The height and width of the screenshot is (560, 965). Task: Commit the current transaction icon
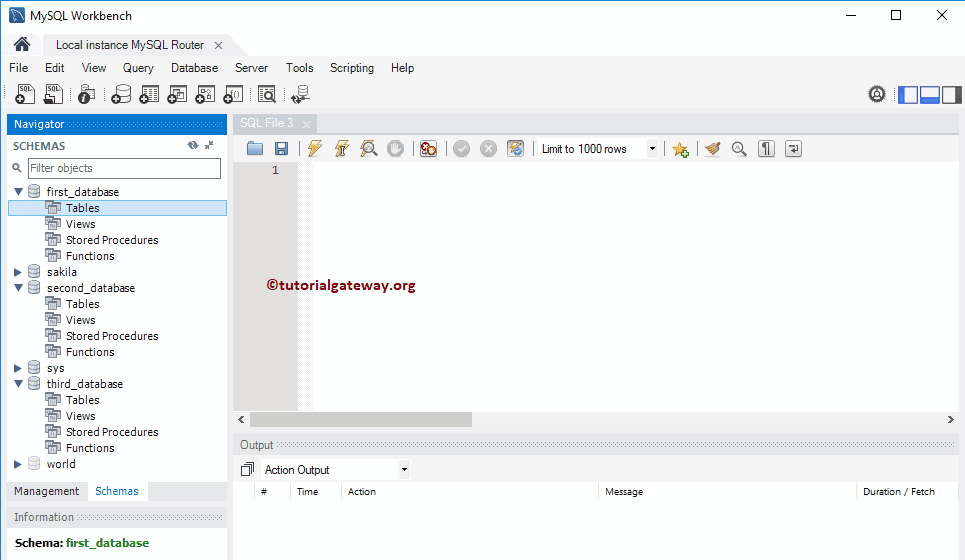click(x=462, y=148)
